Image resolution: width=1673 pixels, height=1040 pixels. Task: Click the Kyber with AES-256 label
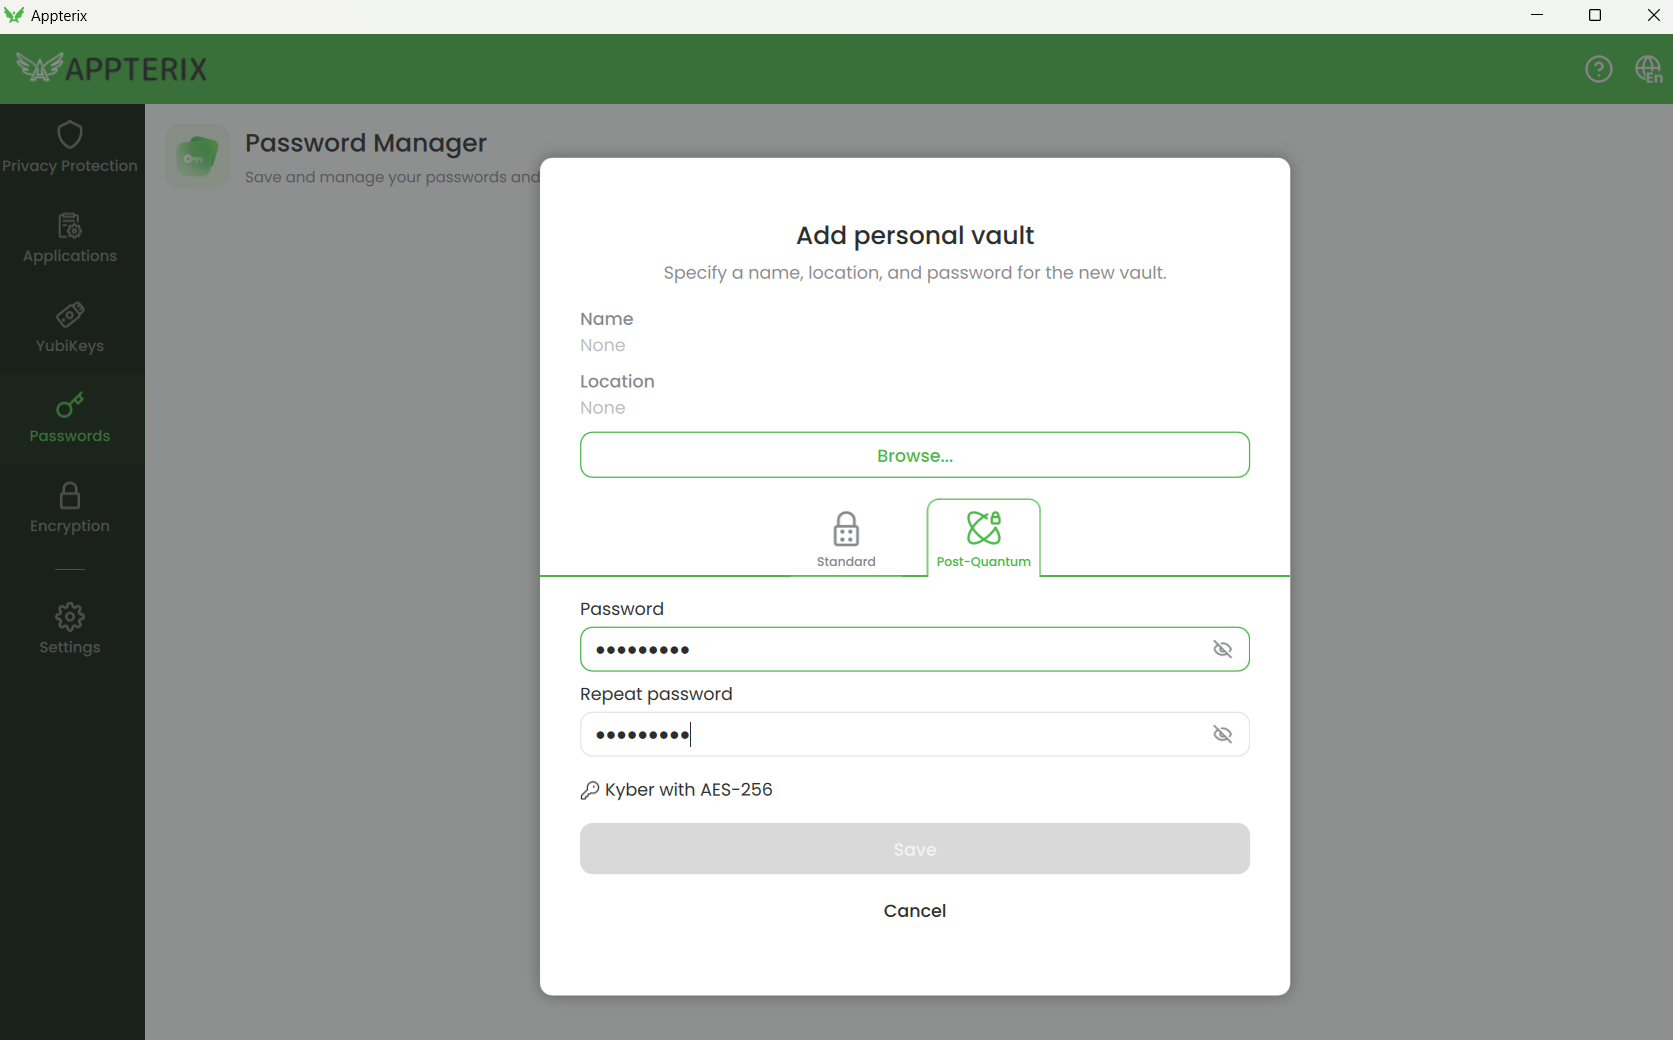point(688,790)
